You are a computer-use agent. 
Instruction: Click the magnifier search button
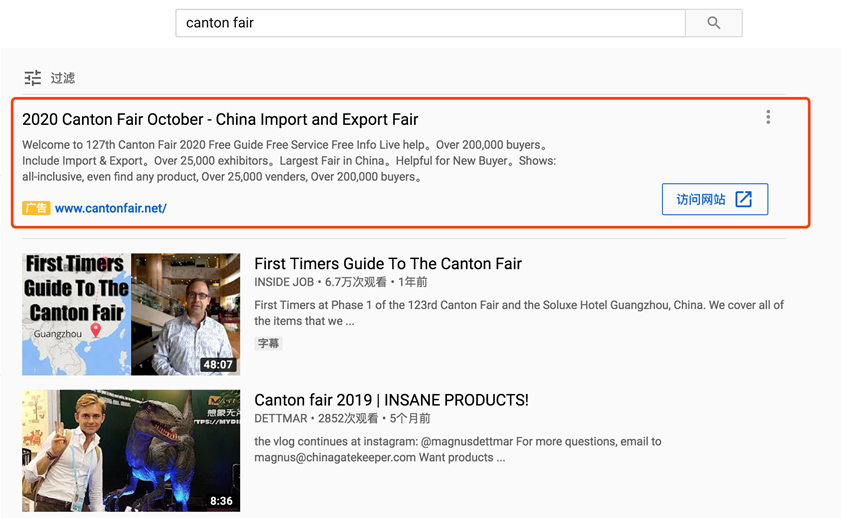(713, 23)
